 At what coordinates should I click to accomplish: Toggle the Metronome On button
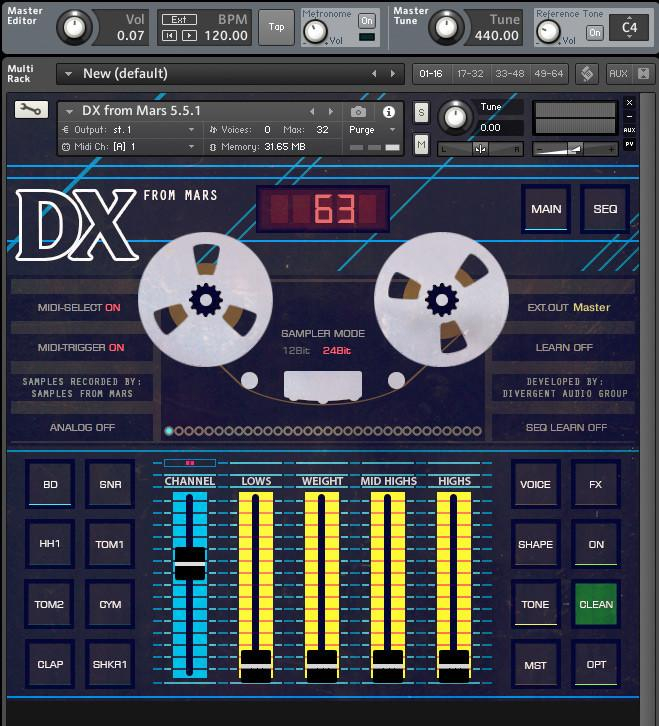[x=366, y=21]
